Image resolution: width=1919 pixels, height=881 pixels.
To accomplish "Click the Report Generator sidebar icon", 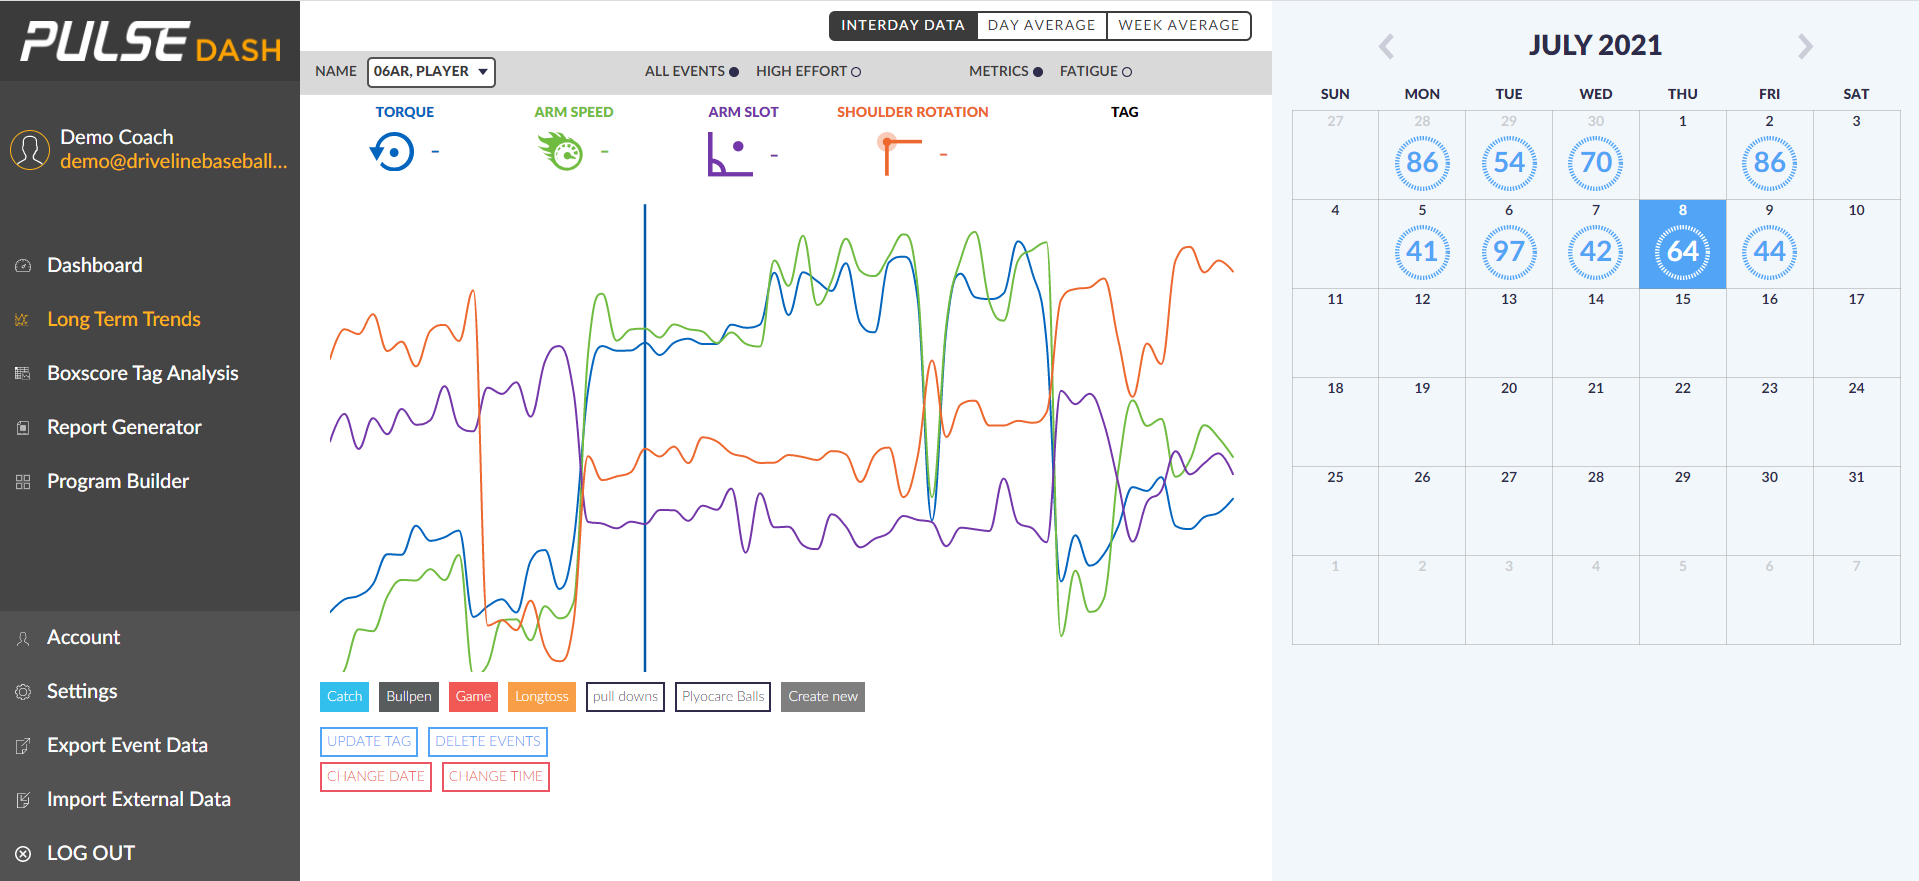I will pyautogui.click(x=23, y=428).
